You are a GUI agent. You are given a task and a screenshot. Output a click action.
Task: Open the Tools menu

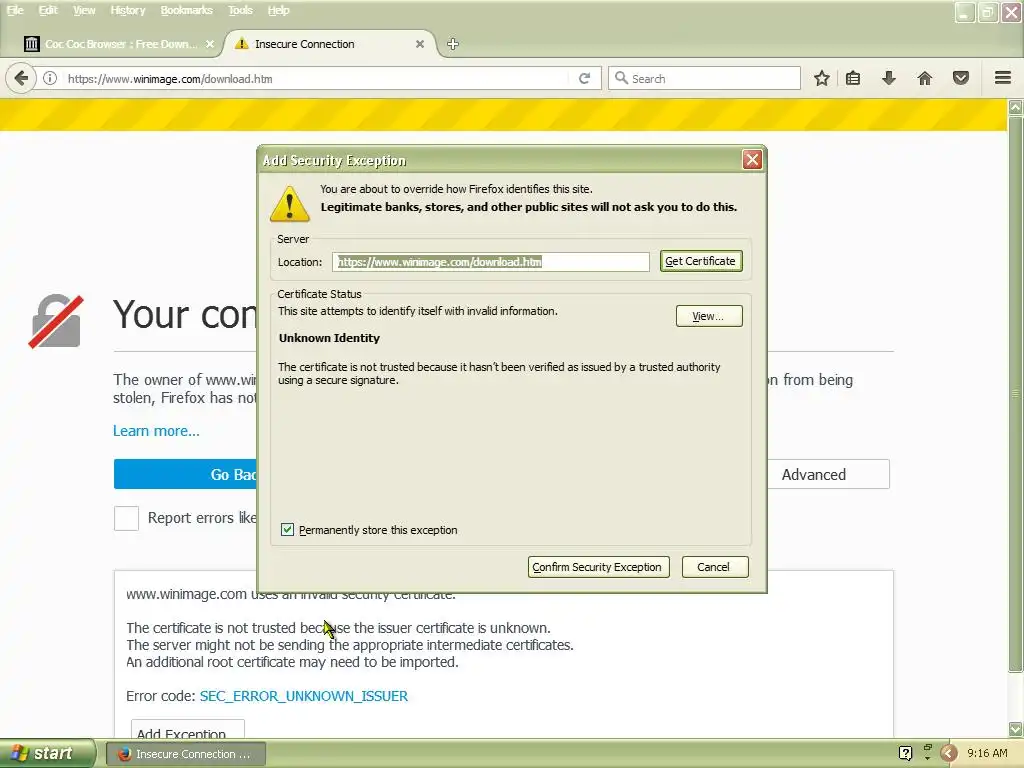tap(240, 10)
